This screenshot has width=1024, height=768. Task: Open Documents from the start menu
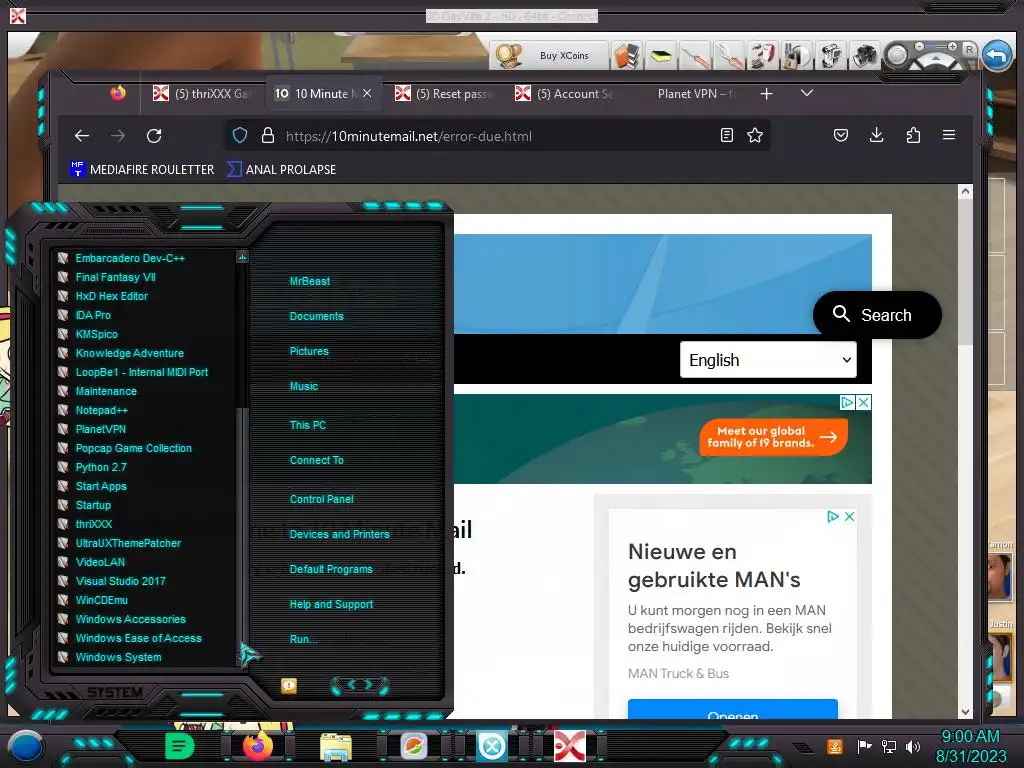[x=316, y=316]
